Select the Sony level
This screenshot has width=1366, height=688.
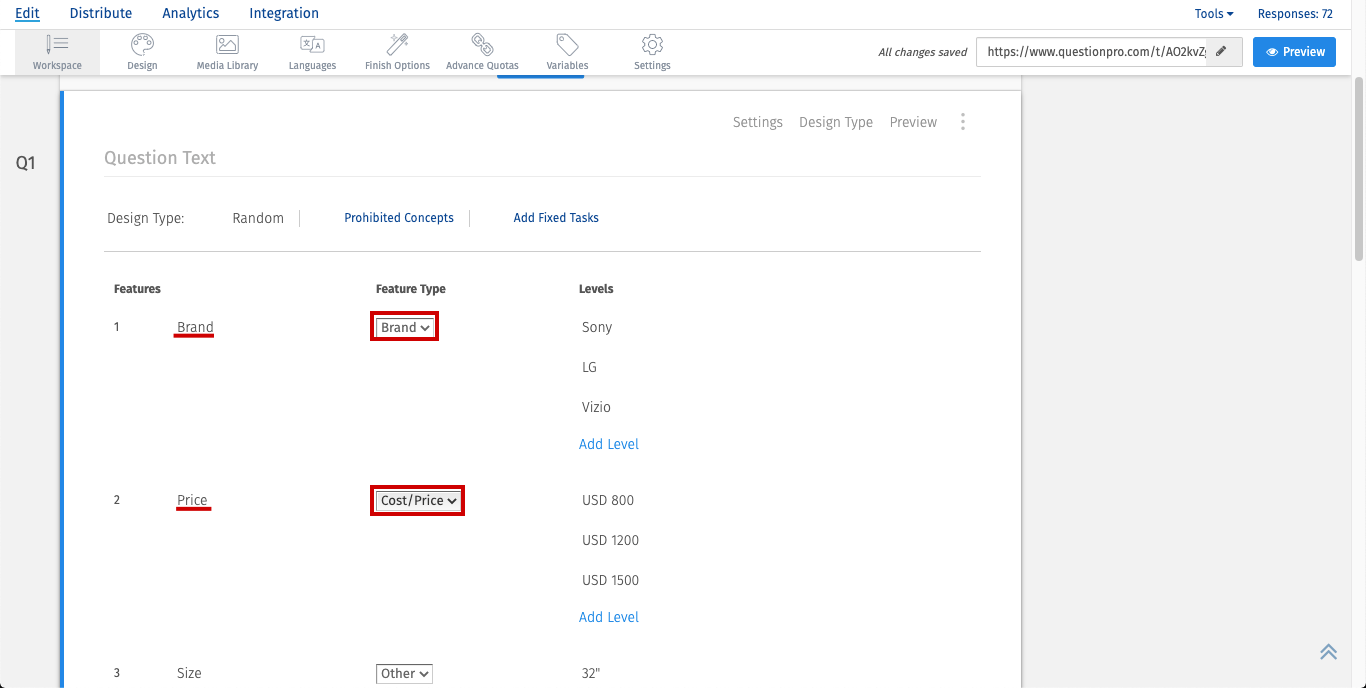point(597,327)
